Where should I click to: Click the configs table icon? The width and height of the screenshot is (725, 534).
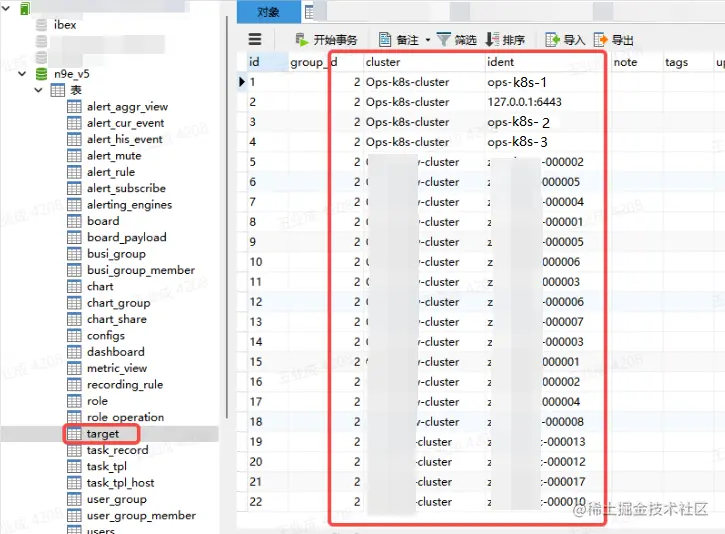[74, 336]
